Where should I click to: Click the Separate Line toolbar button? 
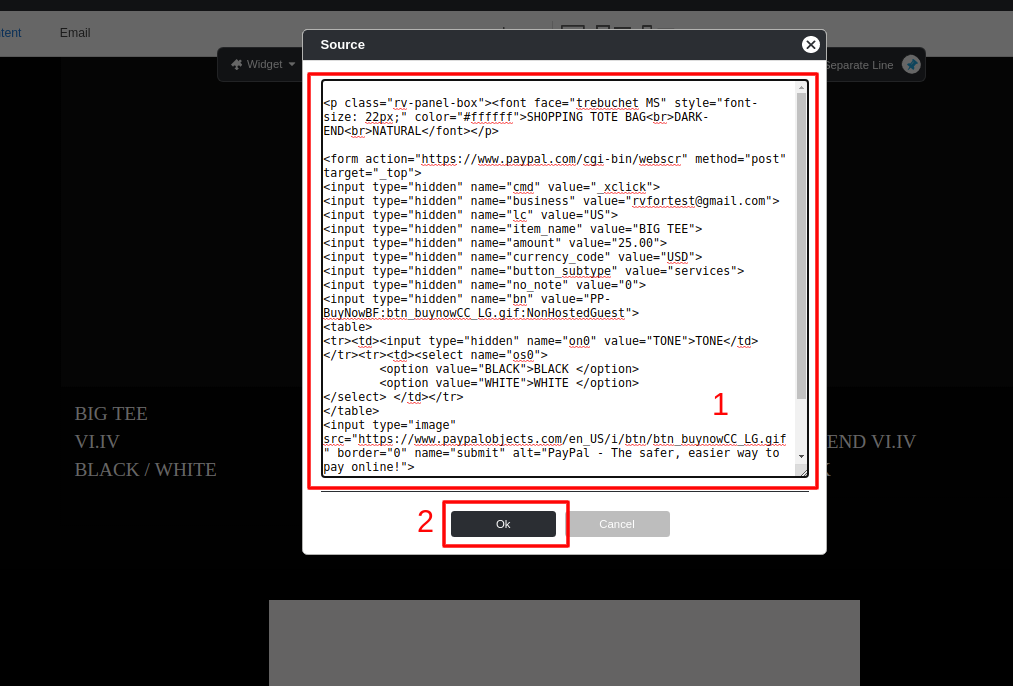coord(859,65)
